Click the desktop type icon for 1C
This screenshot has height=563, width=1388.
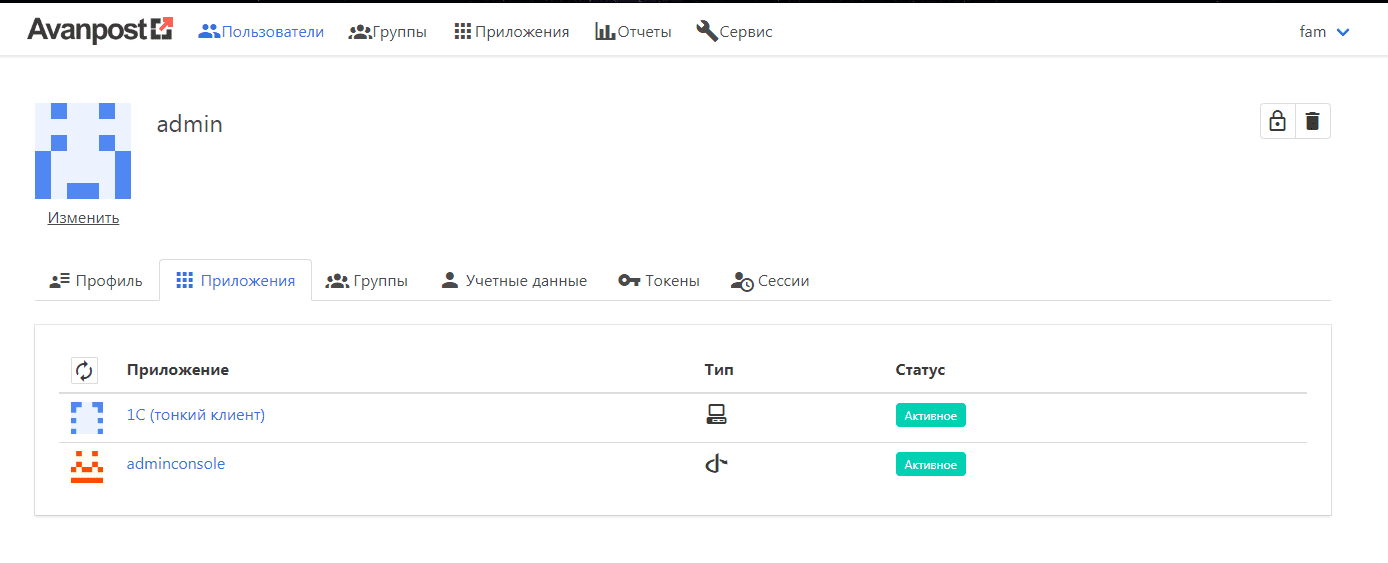(716, 415)
